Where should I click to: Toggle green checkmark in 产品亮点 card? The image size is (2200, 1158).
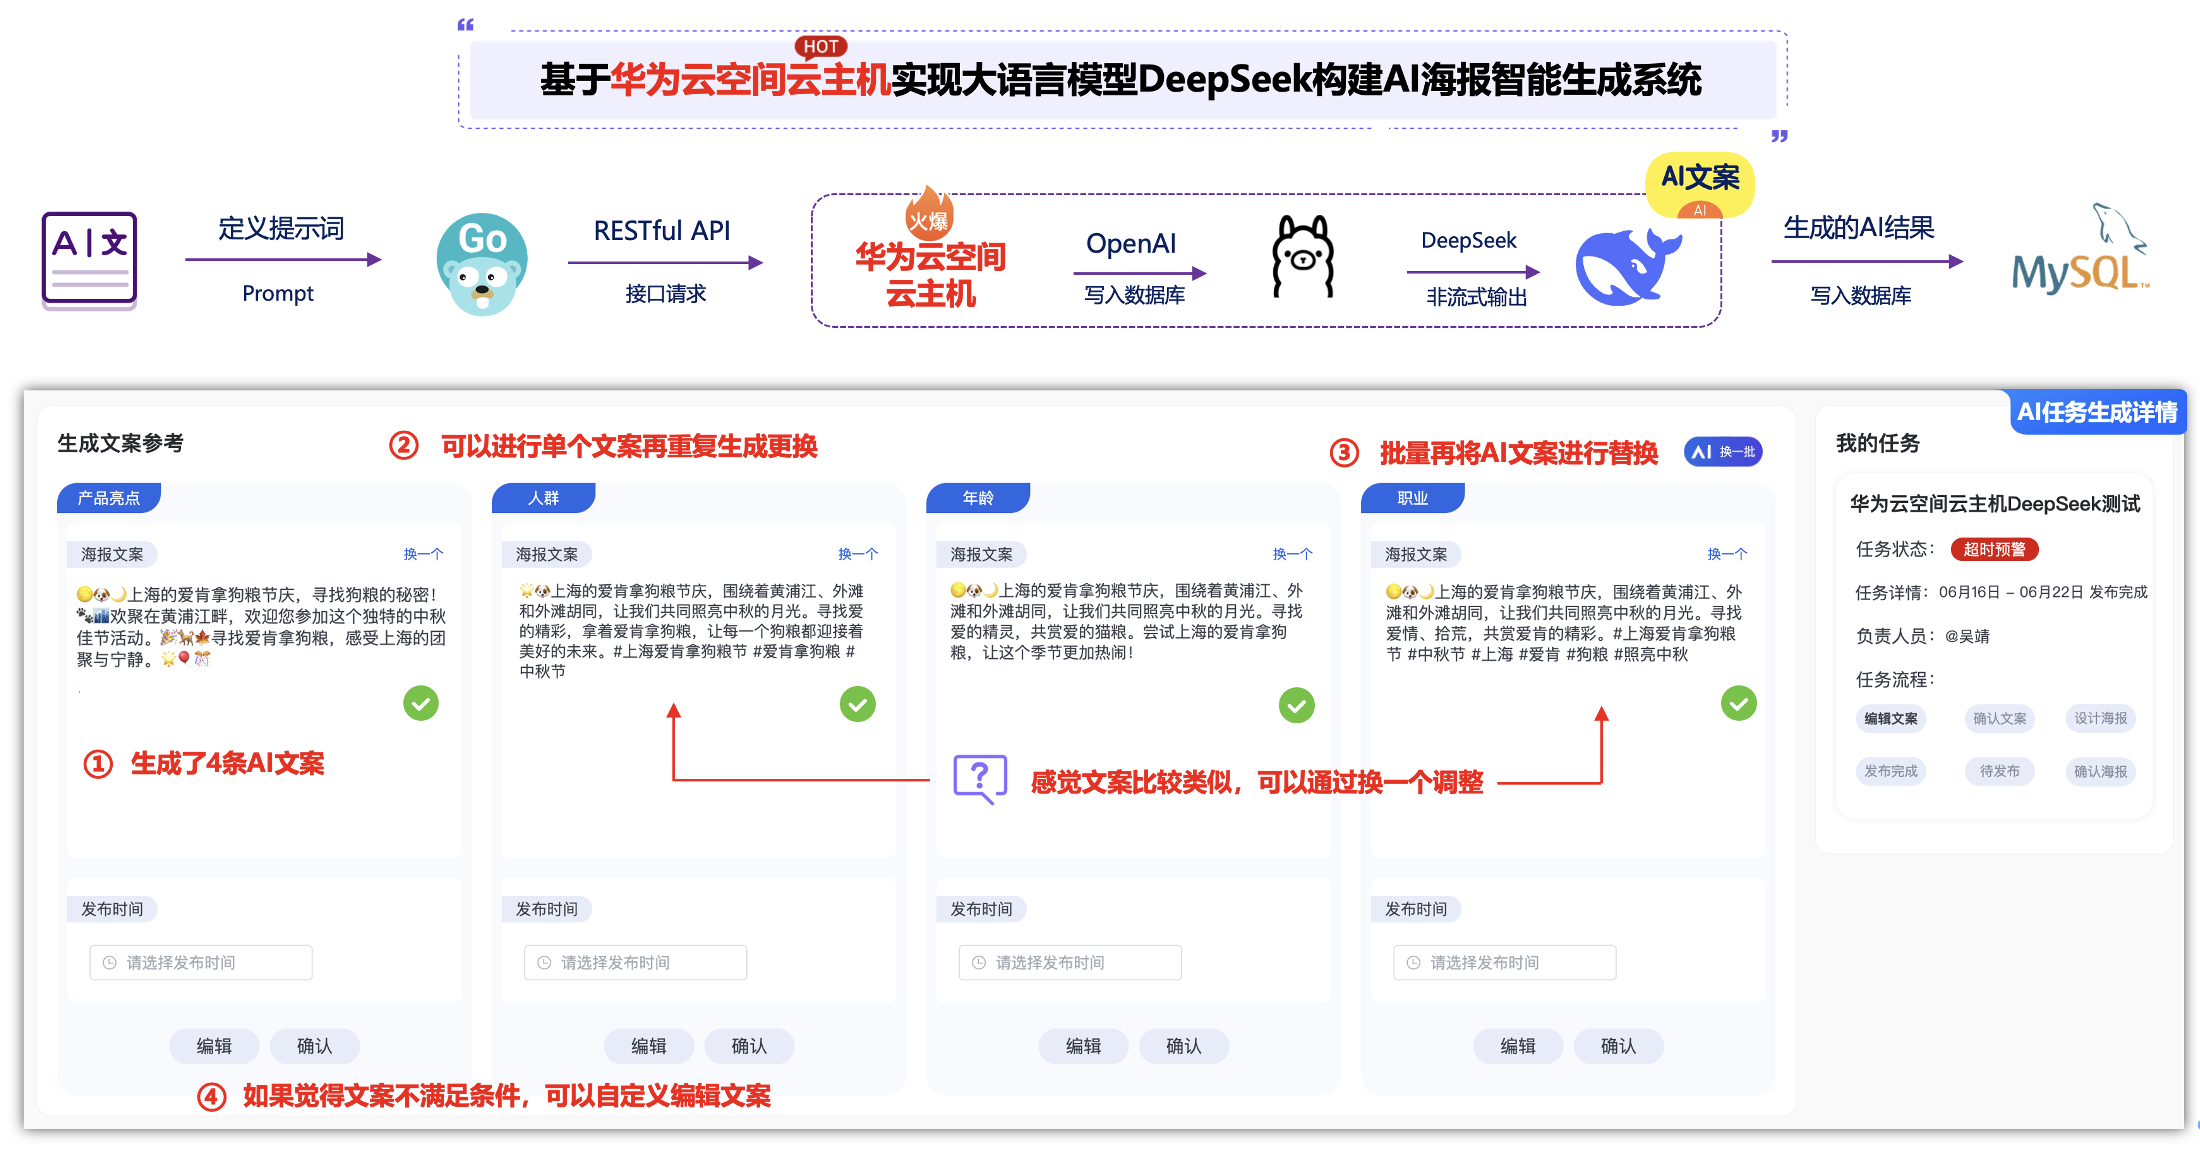pos(421,703)
